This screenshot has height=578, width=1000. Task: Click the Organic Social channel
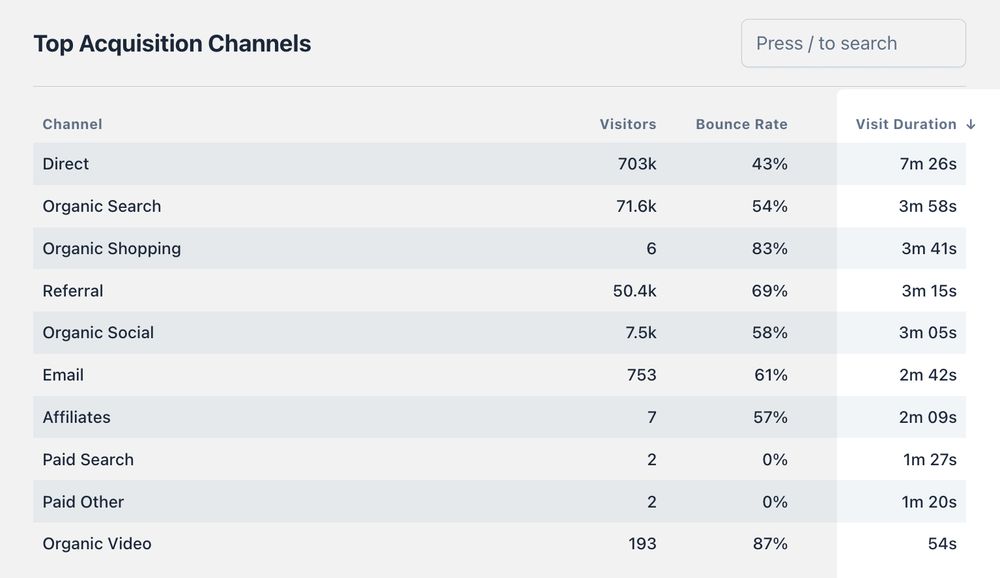[98, 333]
